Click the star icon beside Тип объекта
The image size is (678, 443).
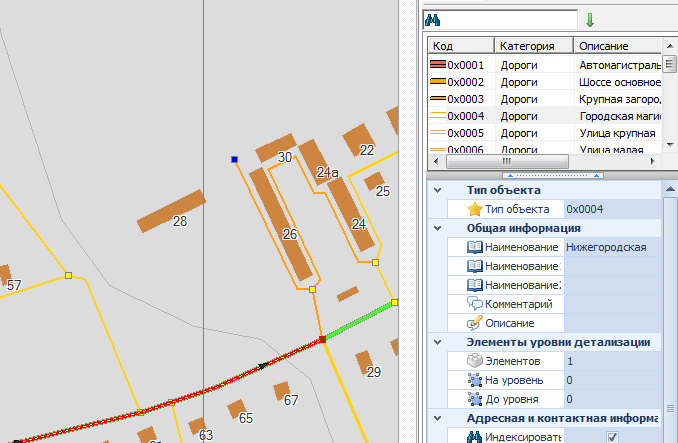coord(474,209)
